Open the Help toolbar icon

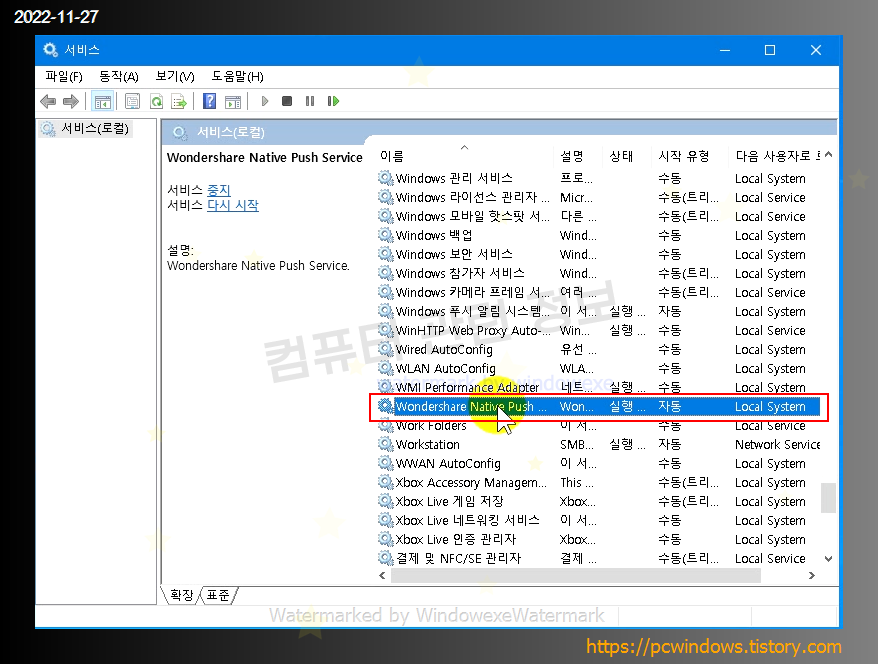[209, 101]
